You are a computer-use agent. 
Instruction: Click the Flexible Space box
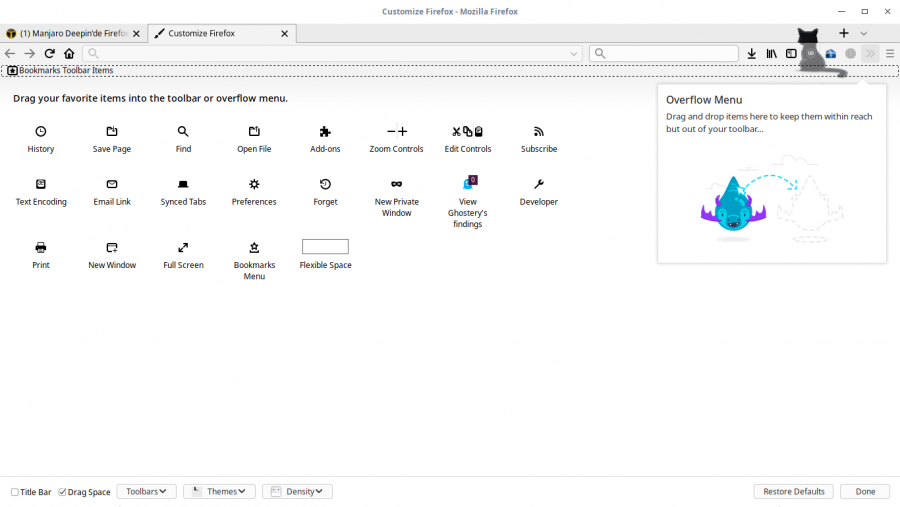coord(325,247)
